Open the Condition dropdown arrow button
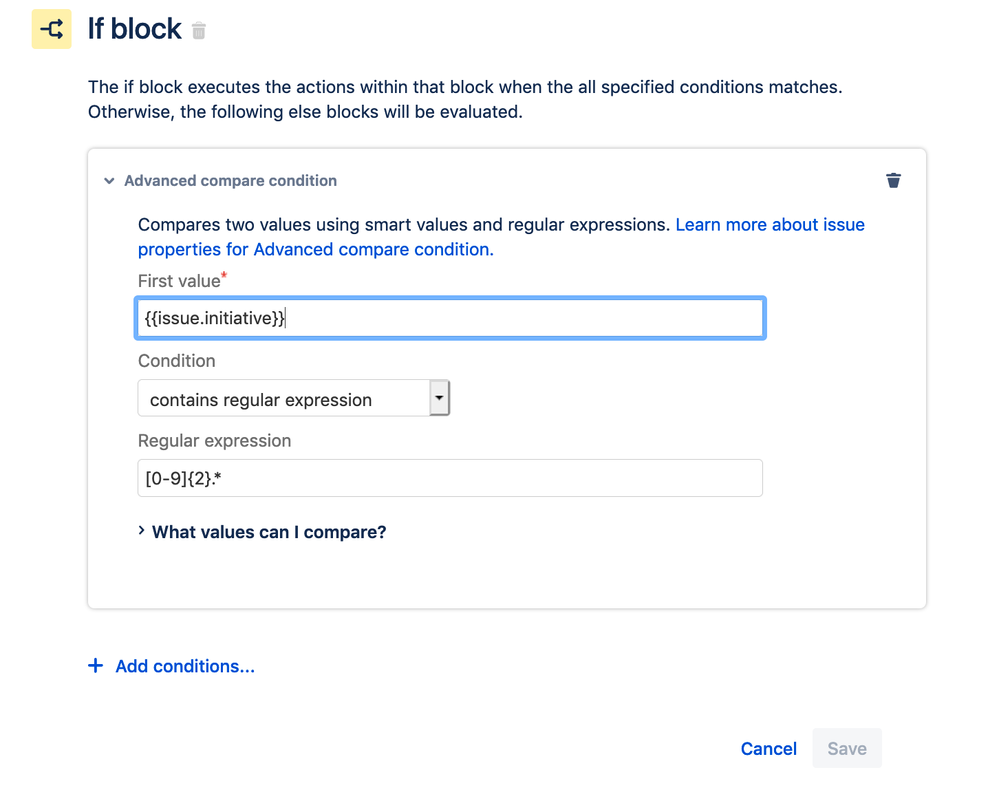The image size is (999, 797). tap(439, 398)
